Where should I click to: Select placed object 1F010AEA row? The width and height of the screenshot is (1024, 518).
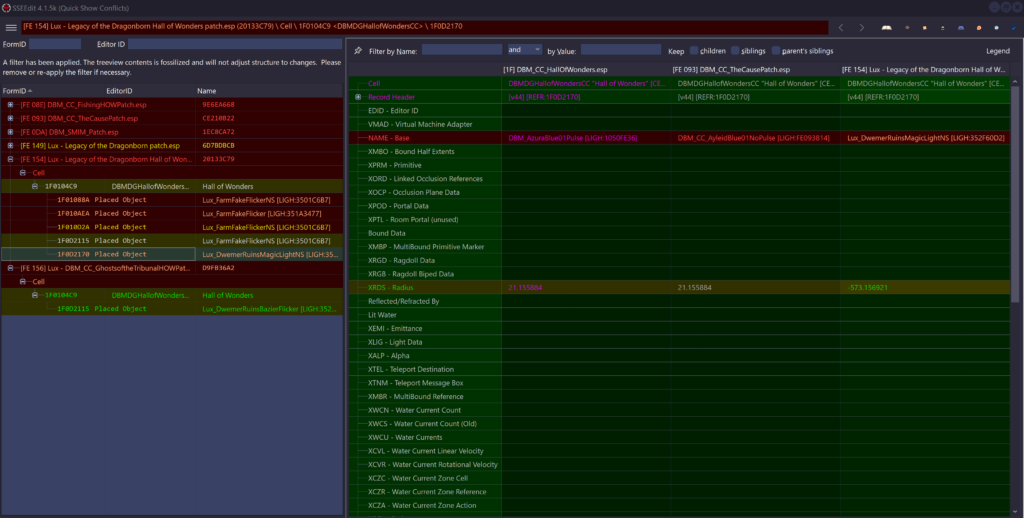click(172, 214)
